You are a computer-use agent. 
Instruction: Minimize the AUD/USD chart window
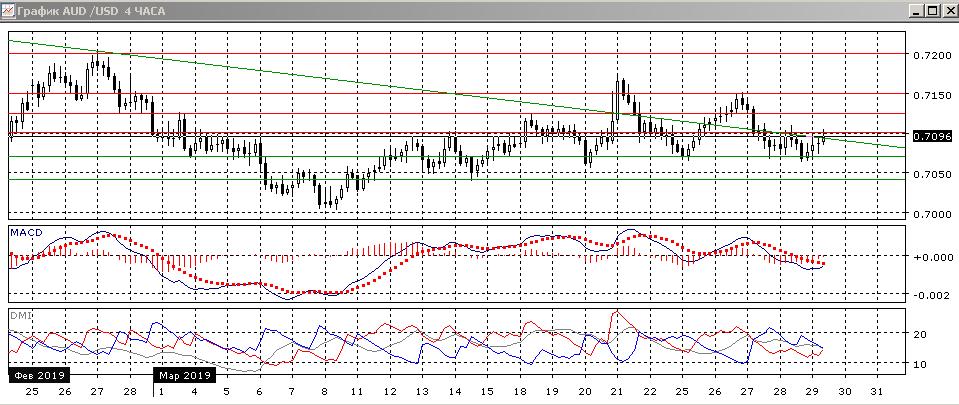[x=915, y=10]
